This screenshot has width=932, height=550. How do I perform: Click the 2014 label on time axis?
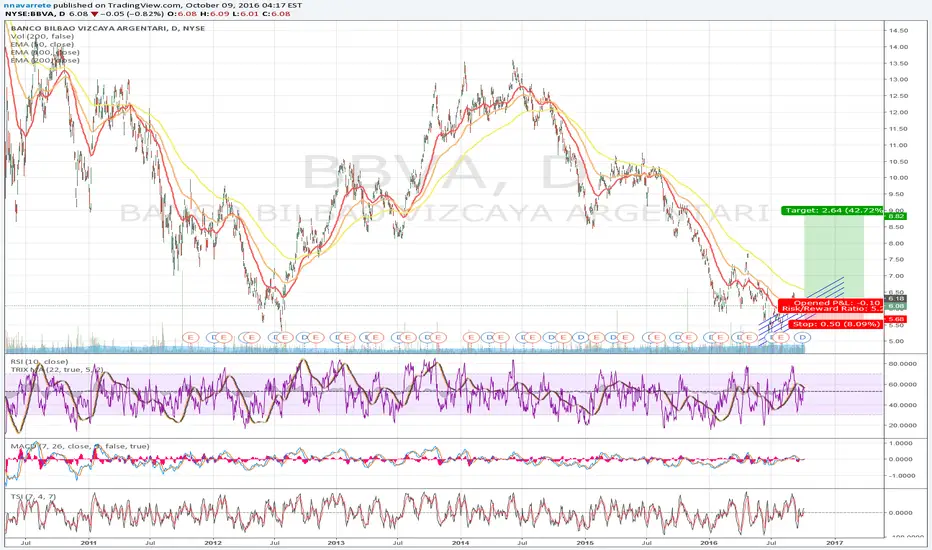click(x=461, y=542)
